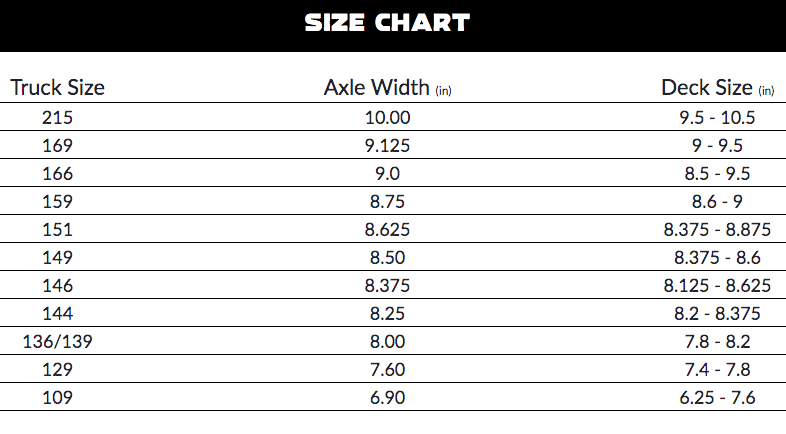Click the 8.625 axle width cell
The image size is (786, 434).
pos(387,229)
